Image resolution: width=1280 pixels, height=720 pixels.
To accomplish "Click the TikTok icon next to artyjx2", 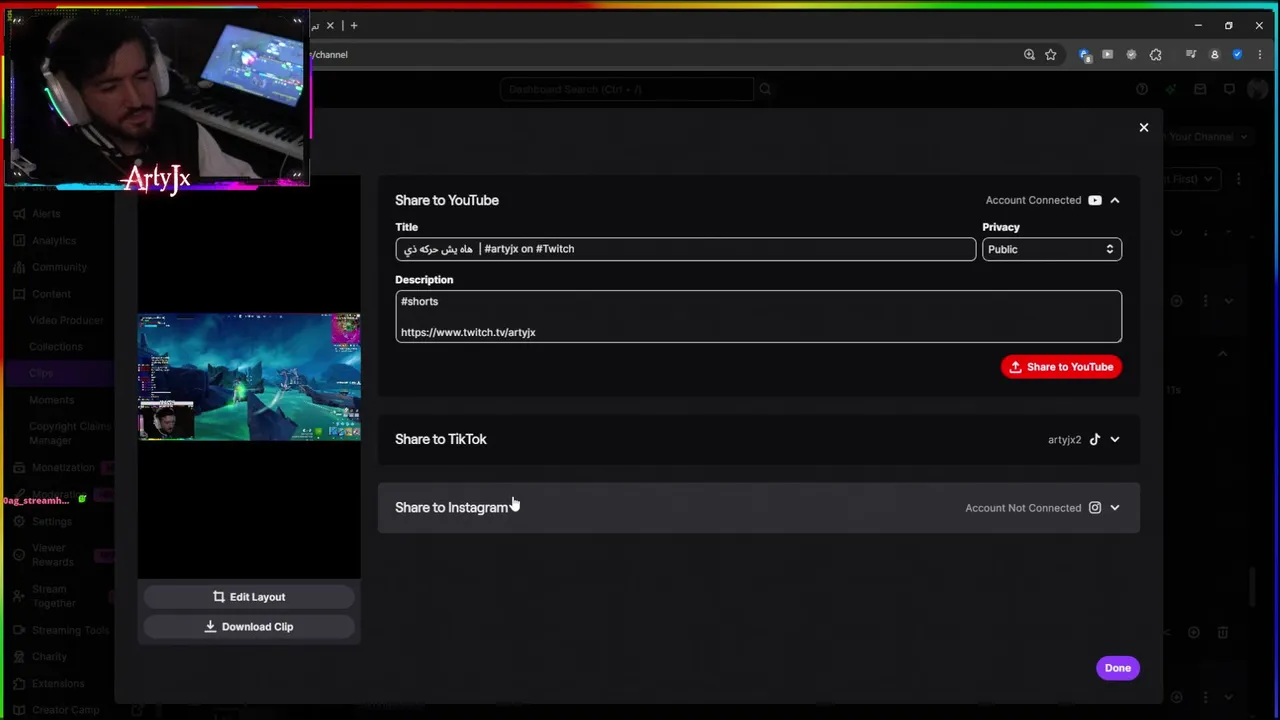I will 1095,439.
